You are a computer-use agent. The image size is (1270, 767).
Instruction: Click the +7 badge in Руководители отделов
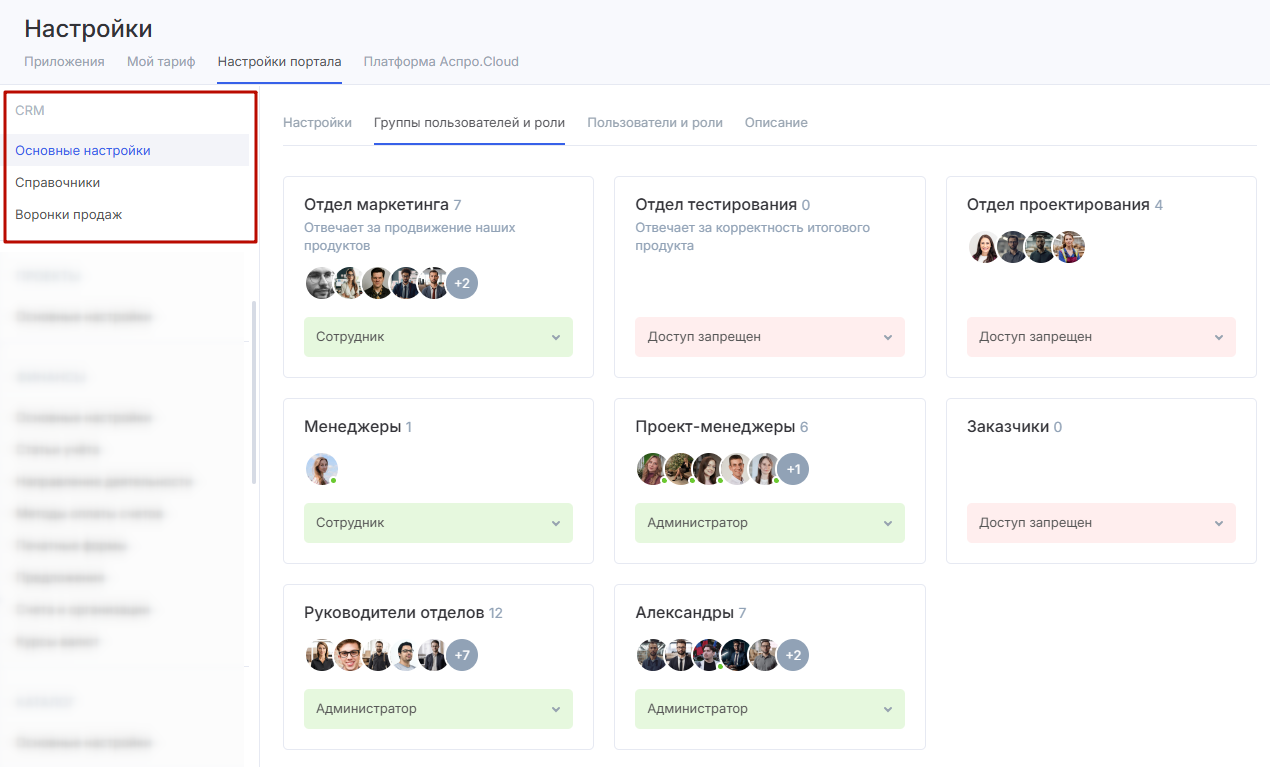click(462, 655)
